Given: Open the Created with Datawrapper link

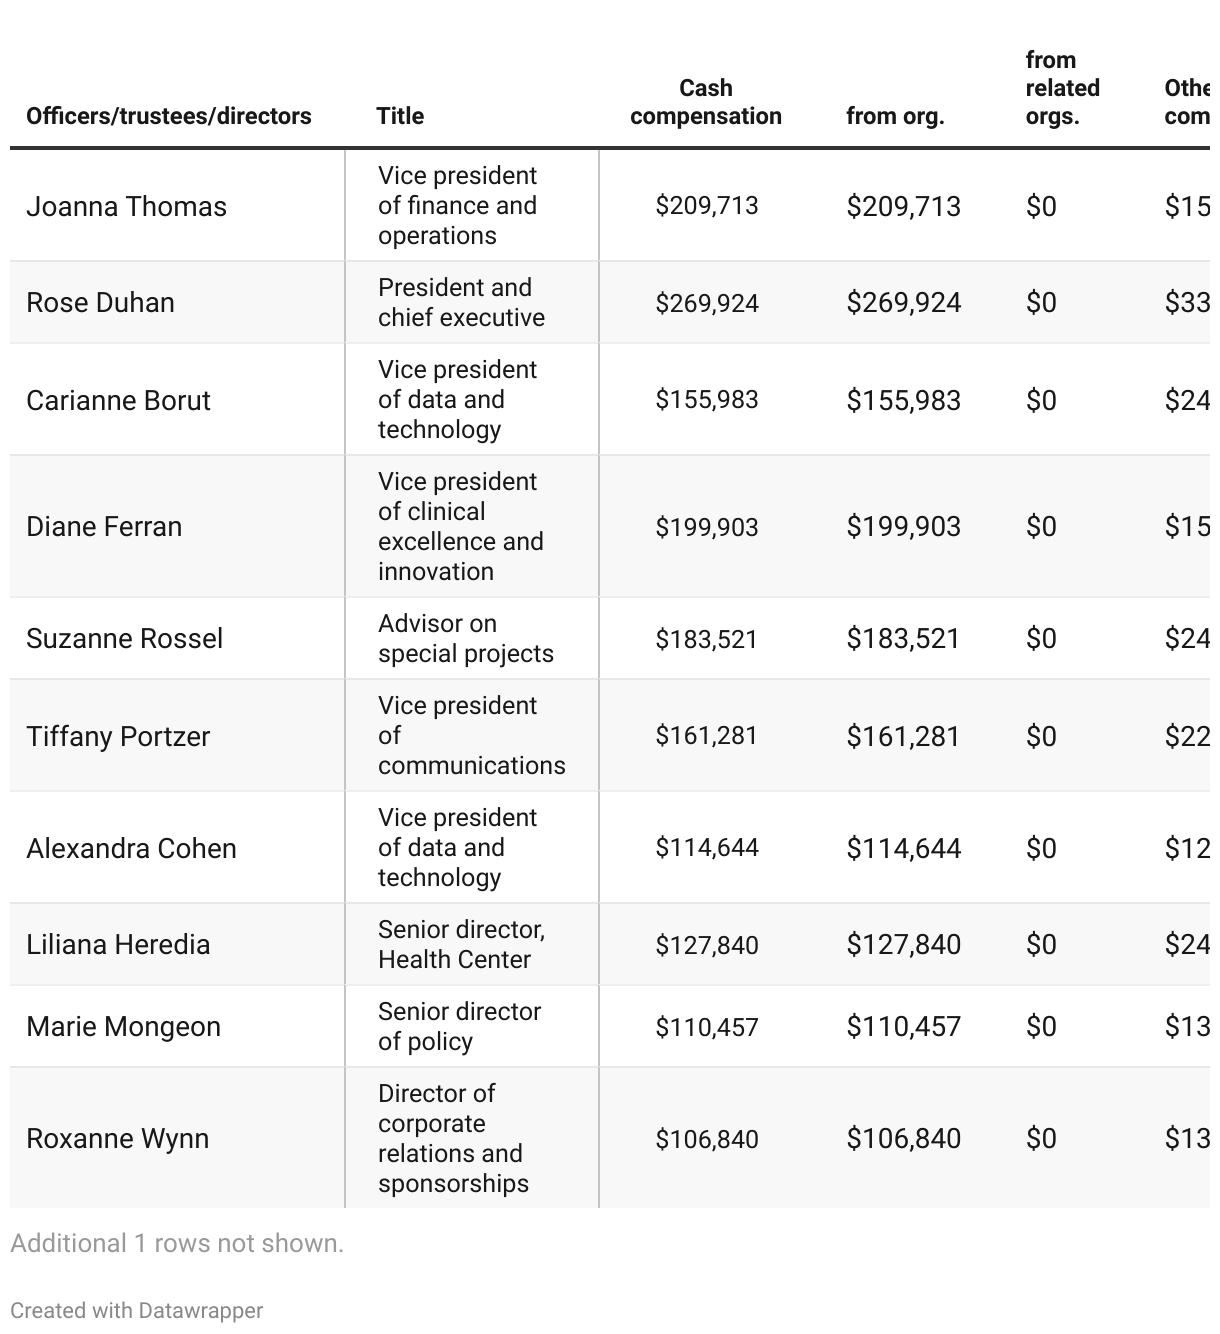Looking at the screenshot, I should point(137,1310).
